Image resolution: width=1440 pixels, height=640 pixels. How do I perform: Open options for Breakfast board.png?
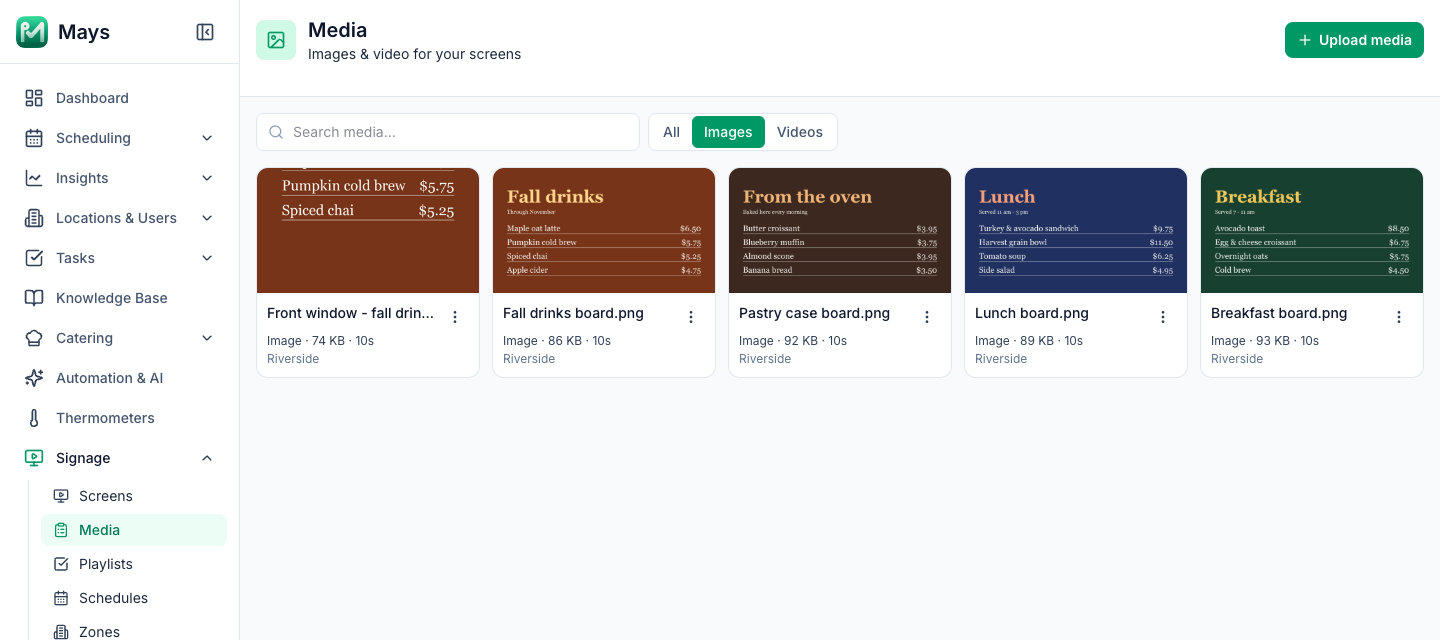[1399, 317]
